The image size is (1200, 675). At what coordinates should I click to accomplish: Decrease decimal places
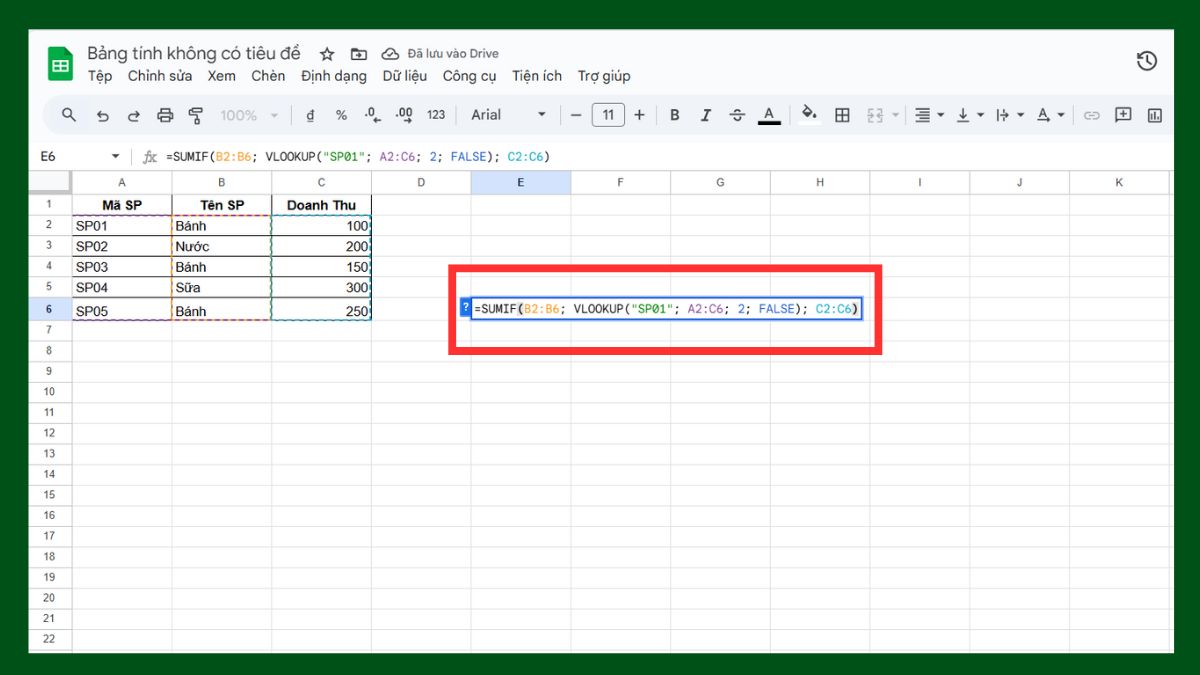point(373,115)
